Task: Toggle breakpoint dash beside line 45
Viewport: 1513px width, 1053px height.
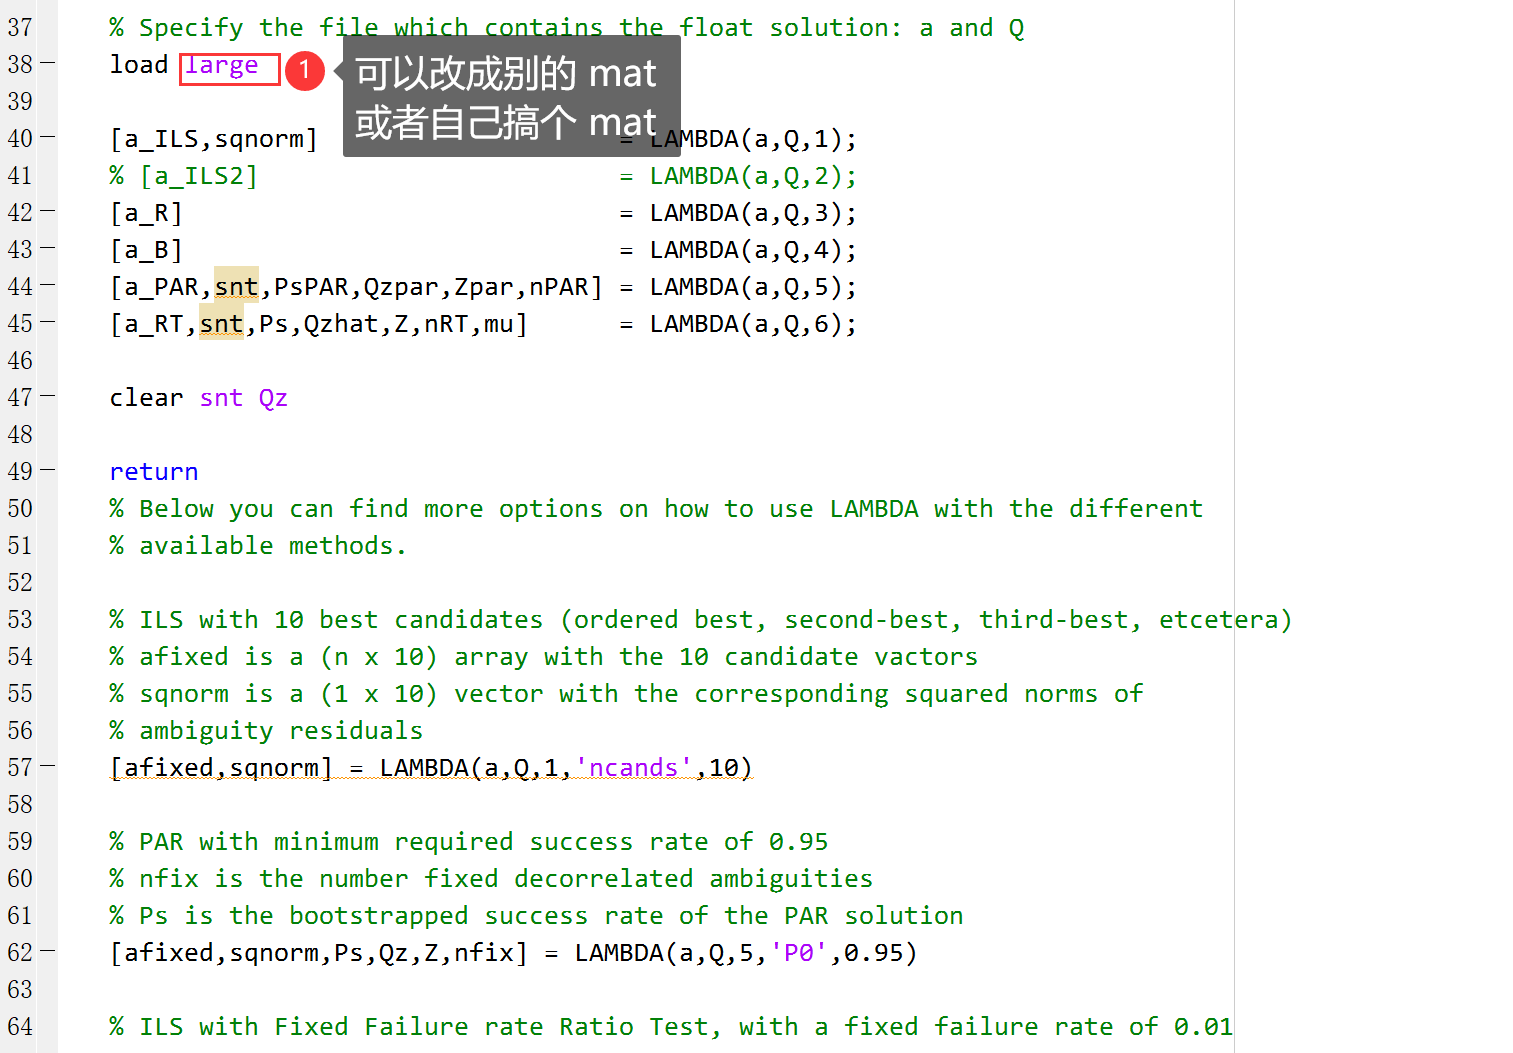Action: tap(47, 323)
